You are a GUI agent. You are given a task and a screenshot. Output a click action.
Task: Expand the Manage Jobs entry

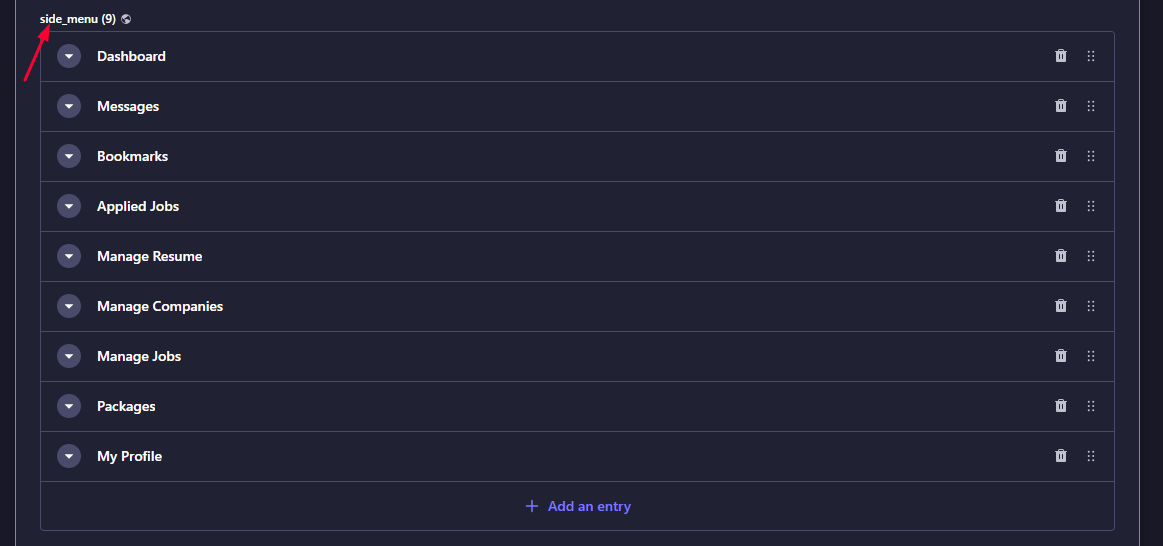[69, 356]
